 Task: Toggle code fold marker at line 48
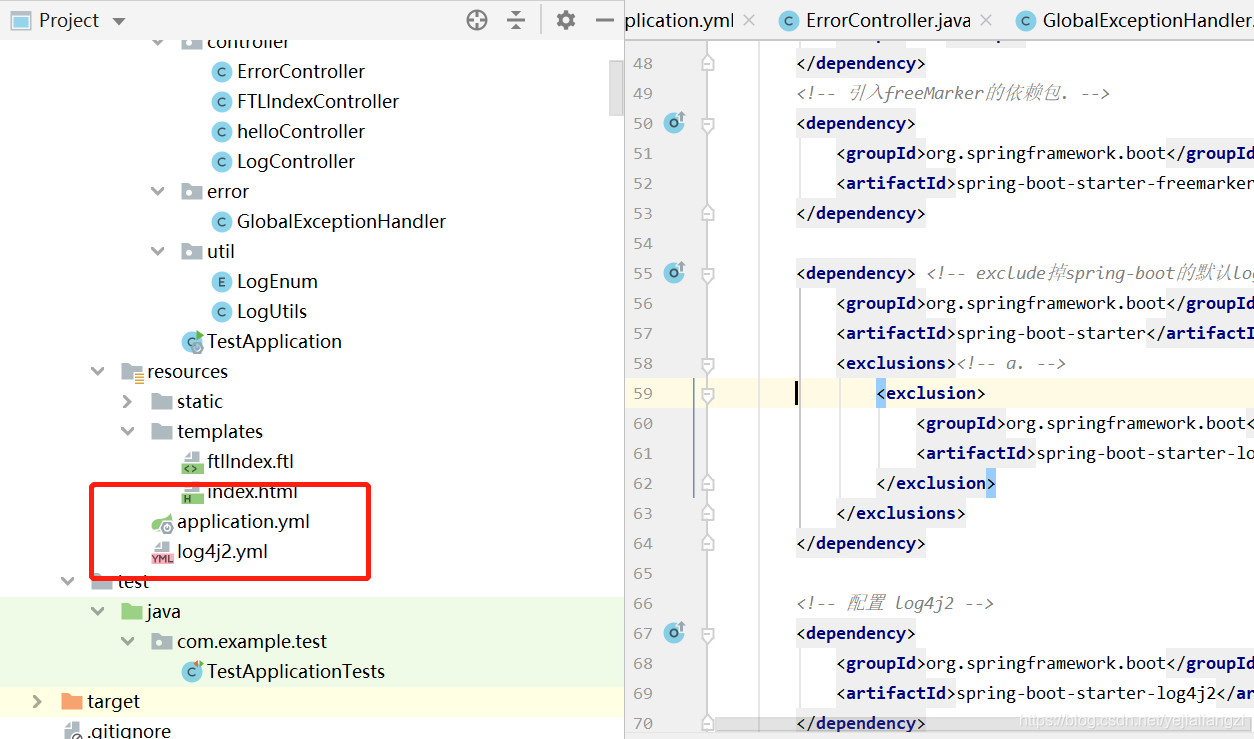708,63
